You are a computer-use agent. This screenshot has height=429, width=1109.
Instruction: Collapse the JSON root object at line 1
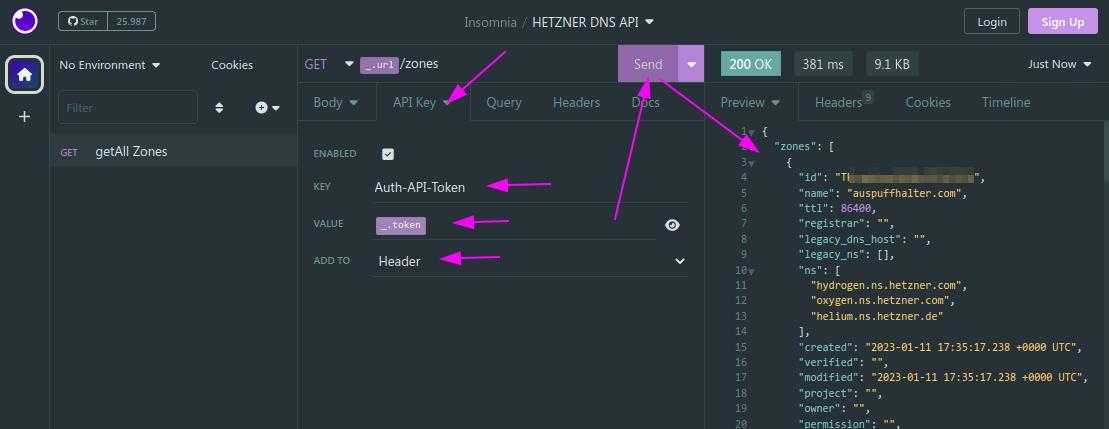(x=751, y=132)
